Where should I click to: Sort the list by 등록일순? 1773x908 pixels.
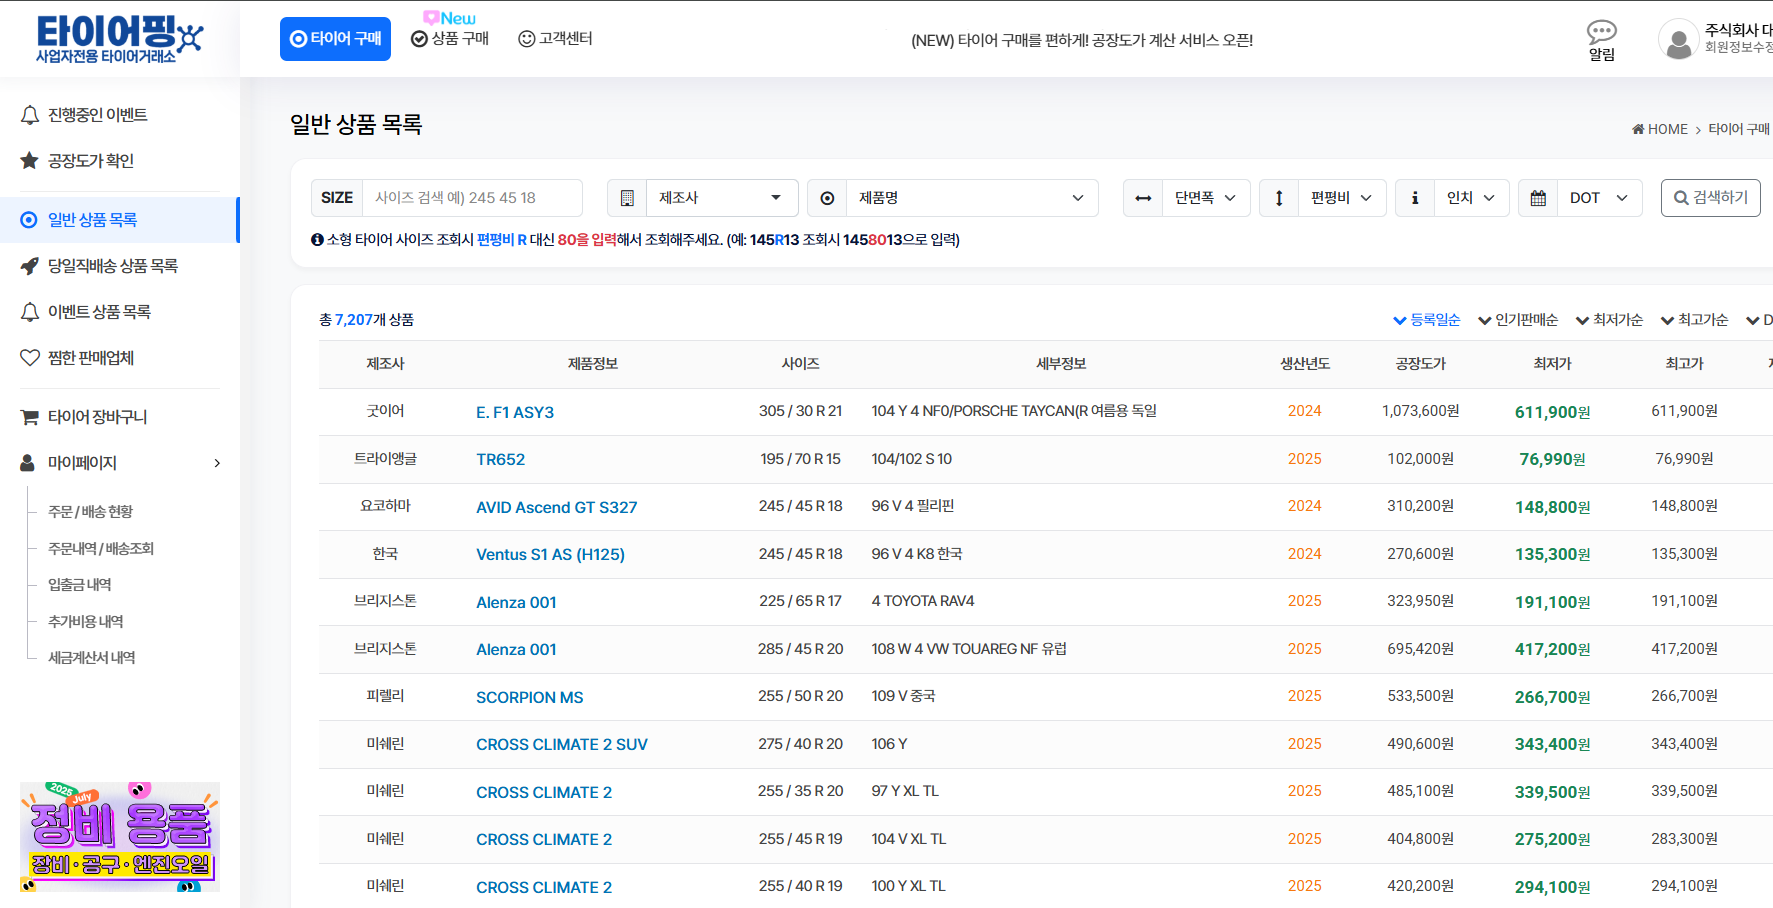tap(1427, 320)
